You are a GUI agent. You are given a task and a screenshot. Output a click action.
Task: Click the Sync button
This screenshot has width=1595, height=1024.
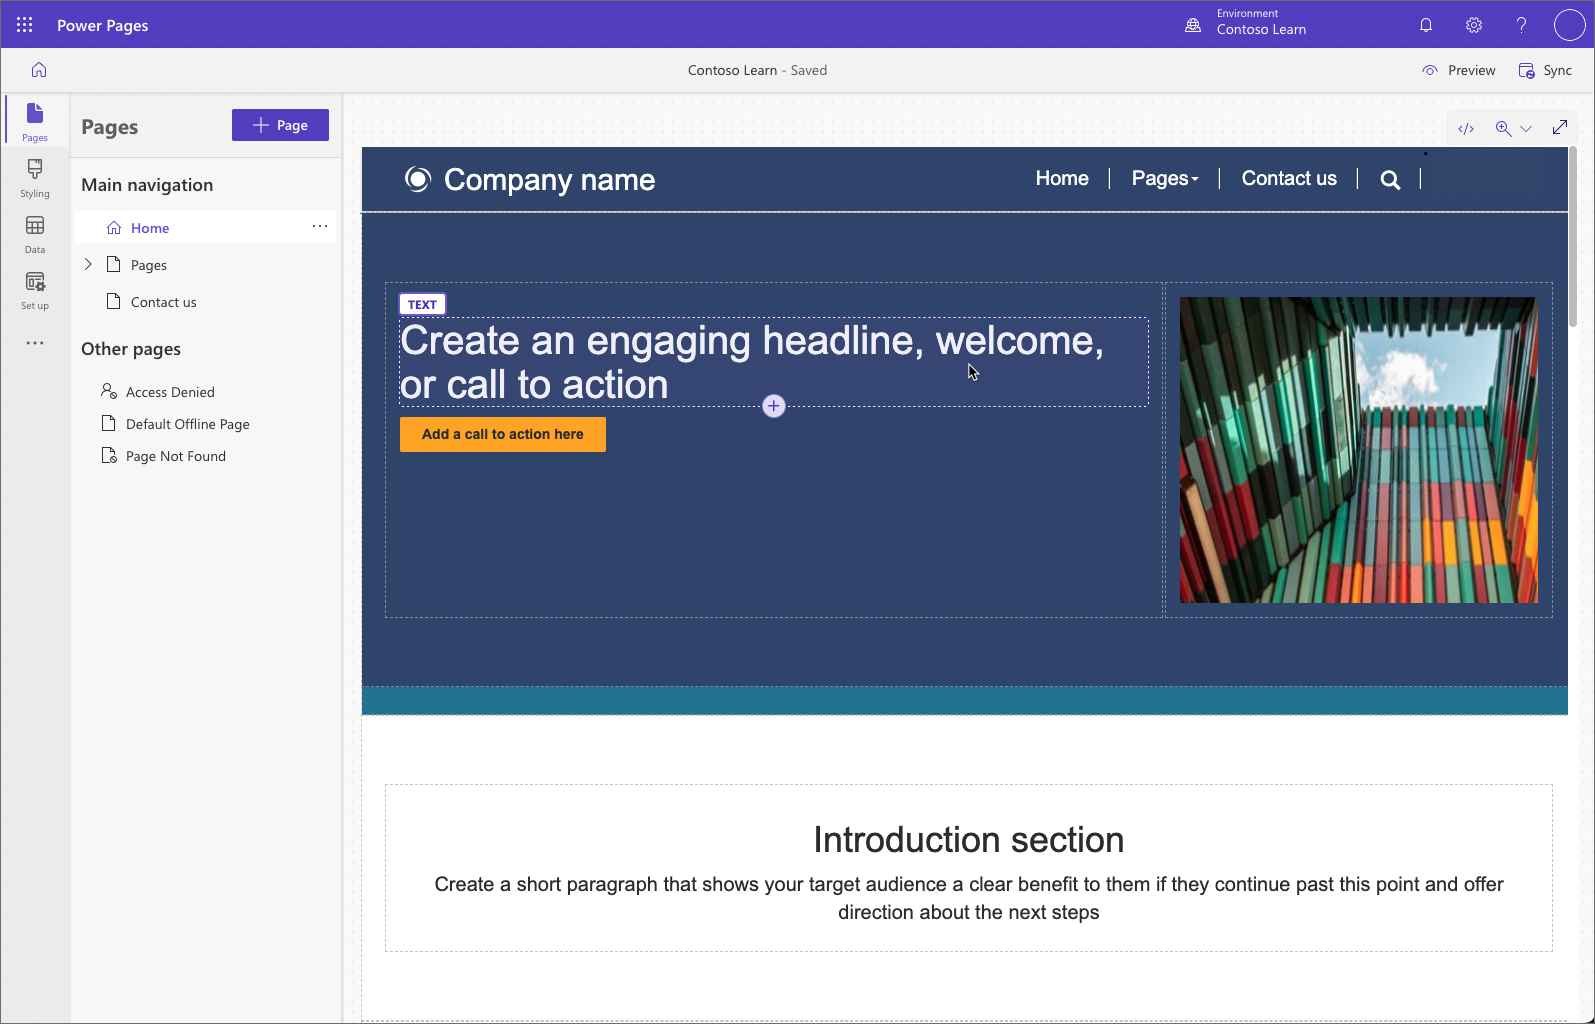pos(1545,70)
